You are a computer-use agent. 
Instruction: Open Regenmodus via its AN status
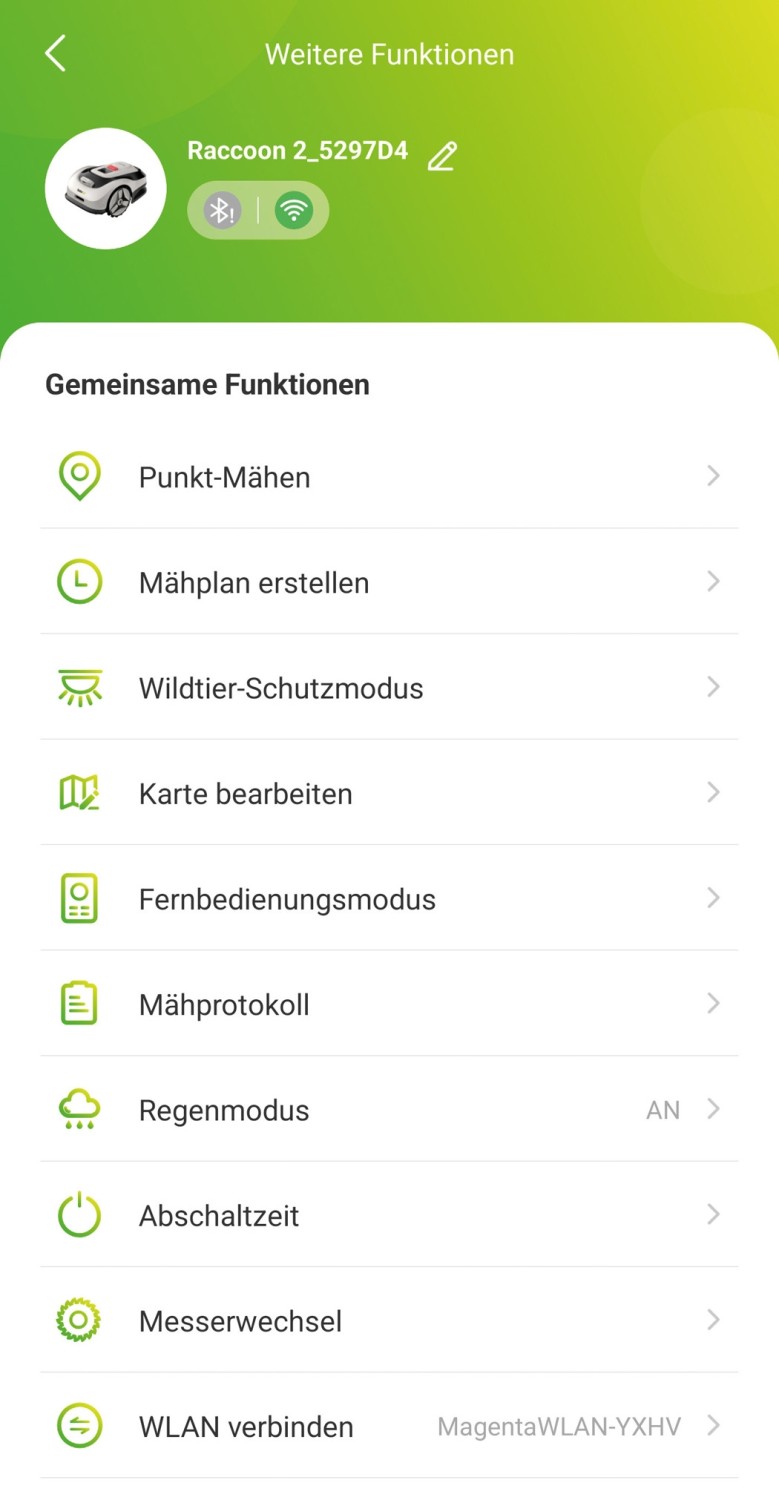coord(662,1110)
